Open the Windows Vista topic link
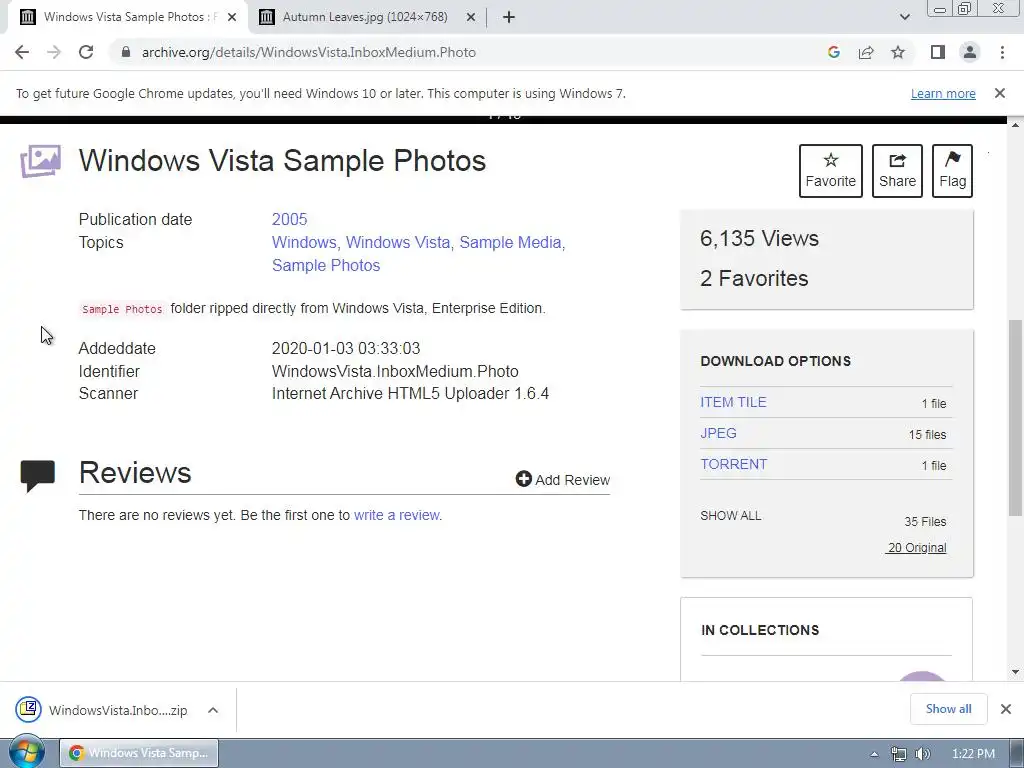 click(398, 242)
